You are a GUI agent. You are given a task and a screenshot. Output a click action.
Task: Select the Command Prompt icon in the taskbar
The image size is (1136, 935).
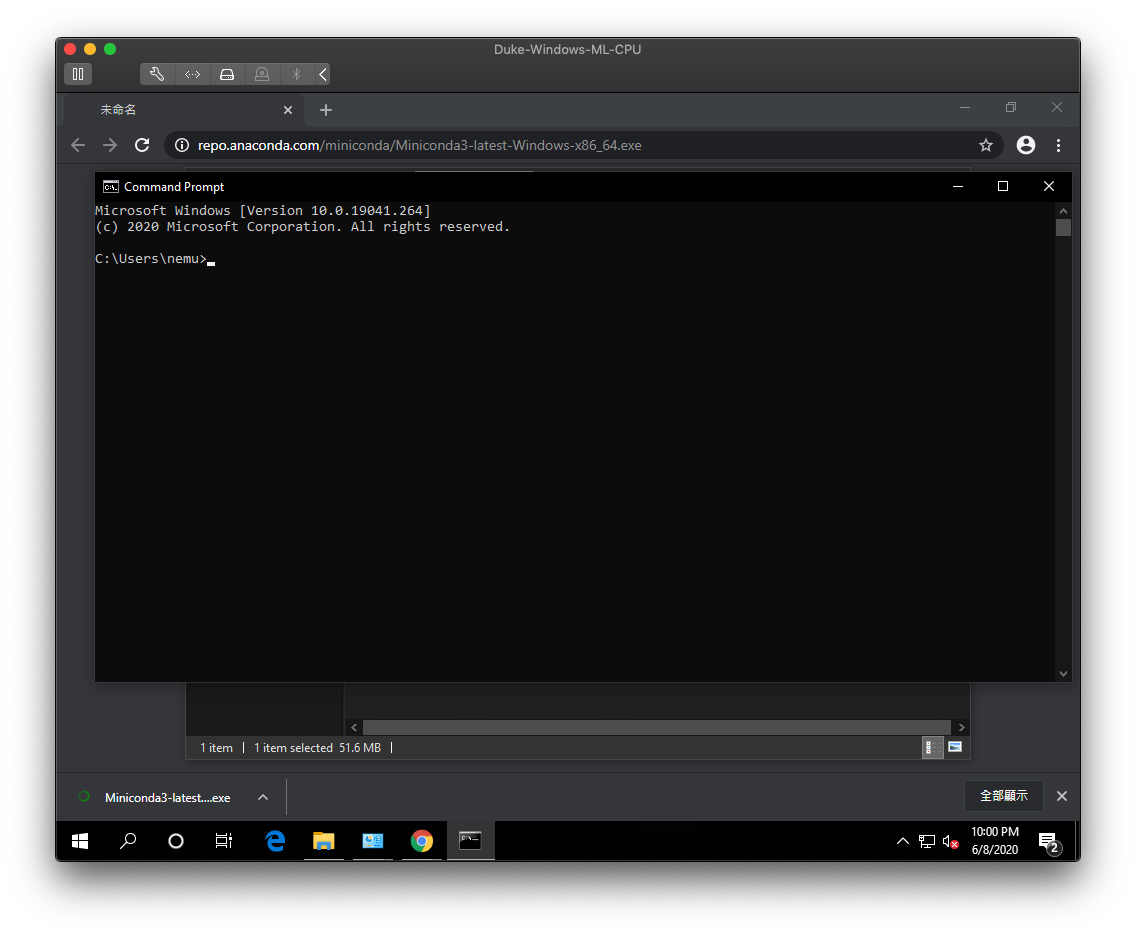click(x=470, y=841)
